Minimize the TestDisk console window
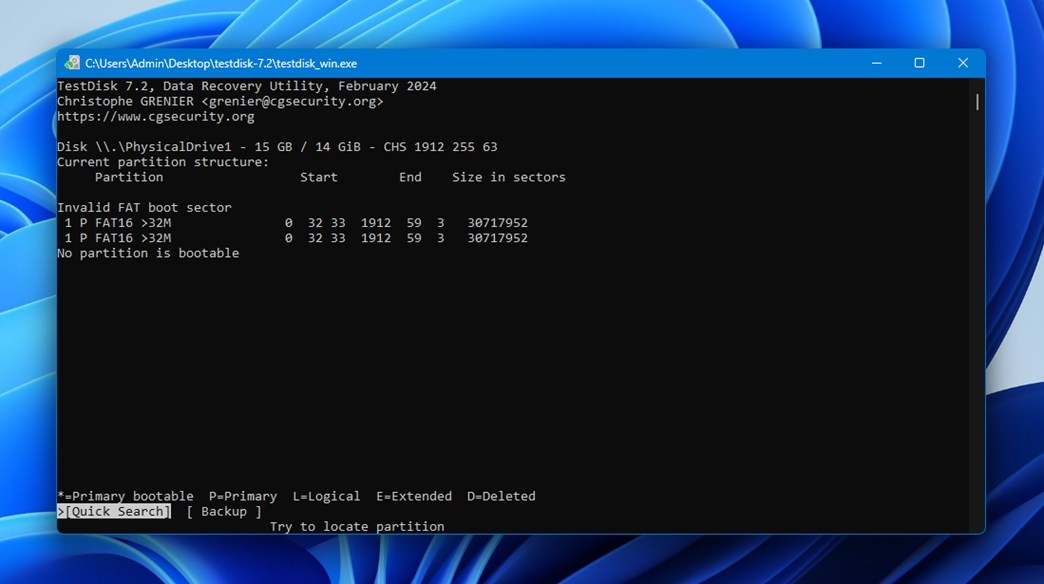Image resolution: width=1044 pixels, height=584 pixels. point(876,63)
